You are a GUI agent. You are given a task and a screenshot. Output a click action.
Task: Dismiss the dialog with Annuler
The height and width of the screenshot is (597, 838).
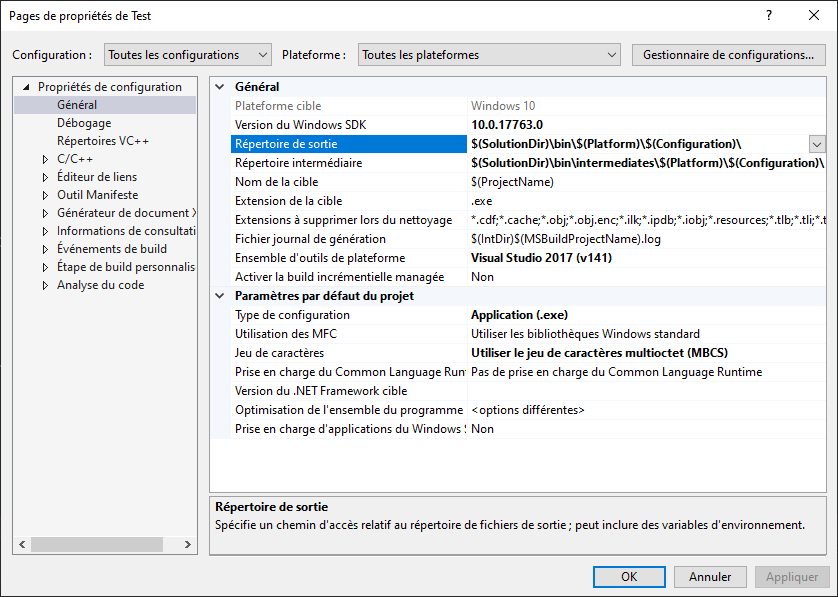pyautogui.click(x=710, y=576)
